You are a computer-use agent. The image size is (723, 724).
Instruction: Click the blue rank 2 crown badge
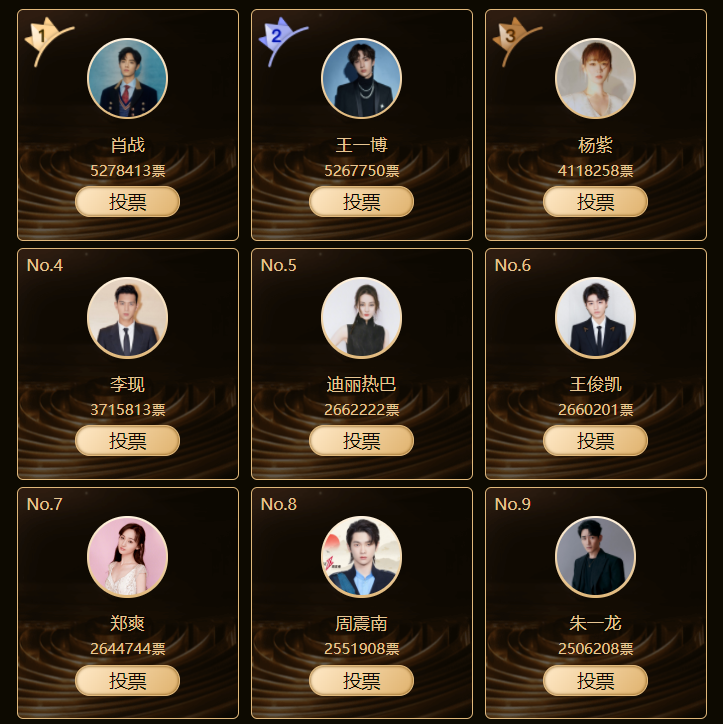coord(282,41)
